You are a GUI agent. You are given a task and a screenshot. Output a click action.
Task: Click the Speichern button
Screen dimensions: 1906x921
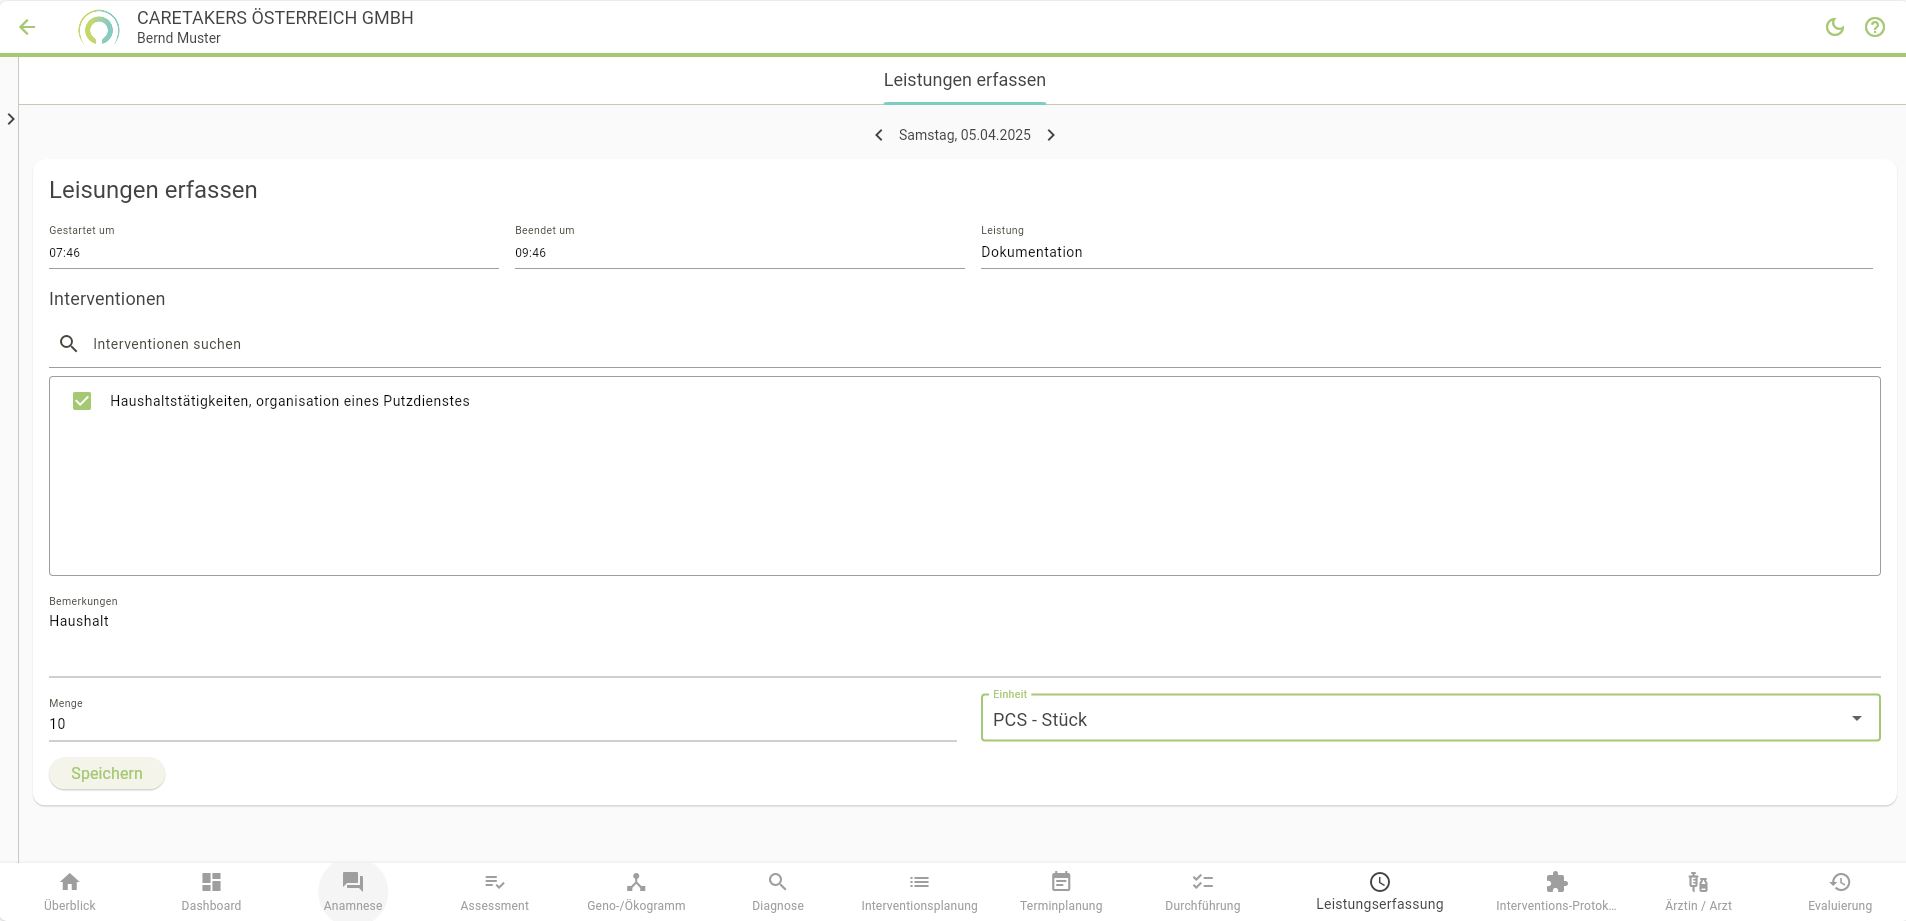(107, 773)
